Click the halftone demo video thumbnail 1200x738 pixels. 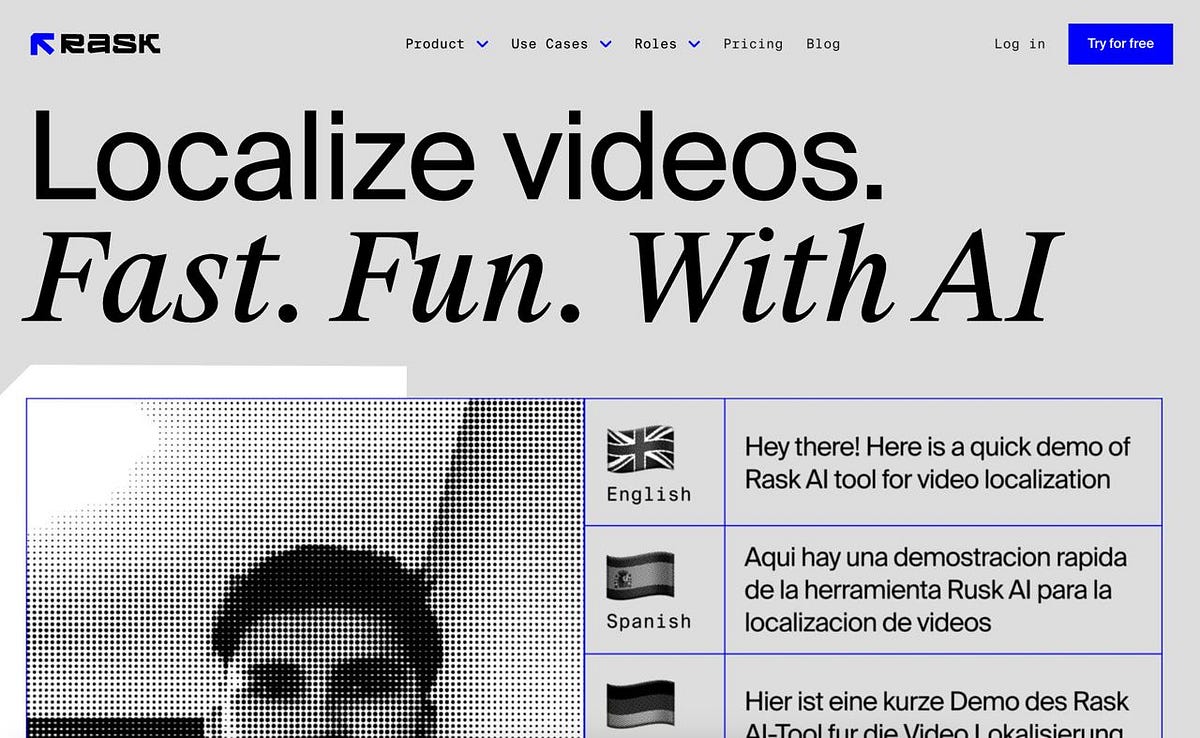305,568
